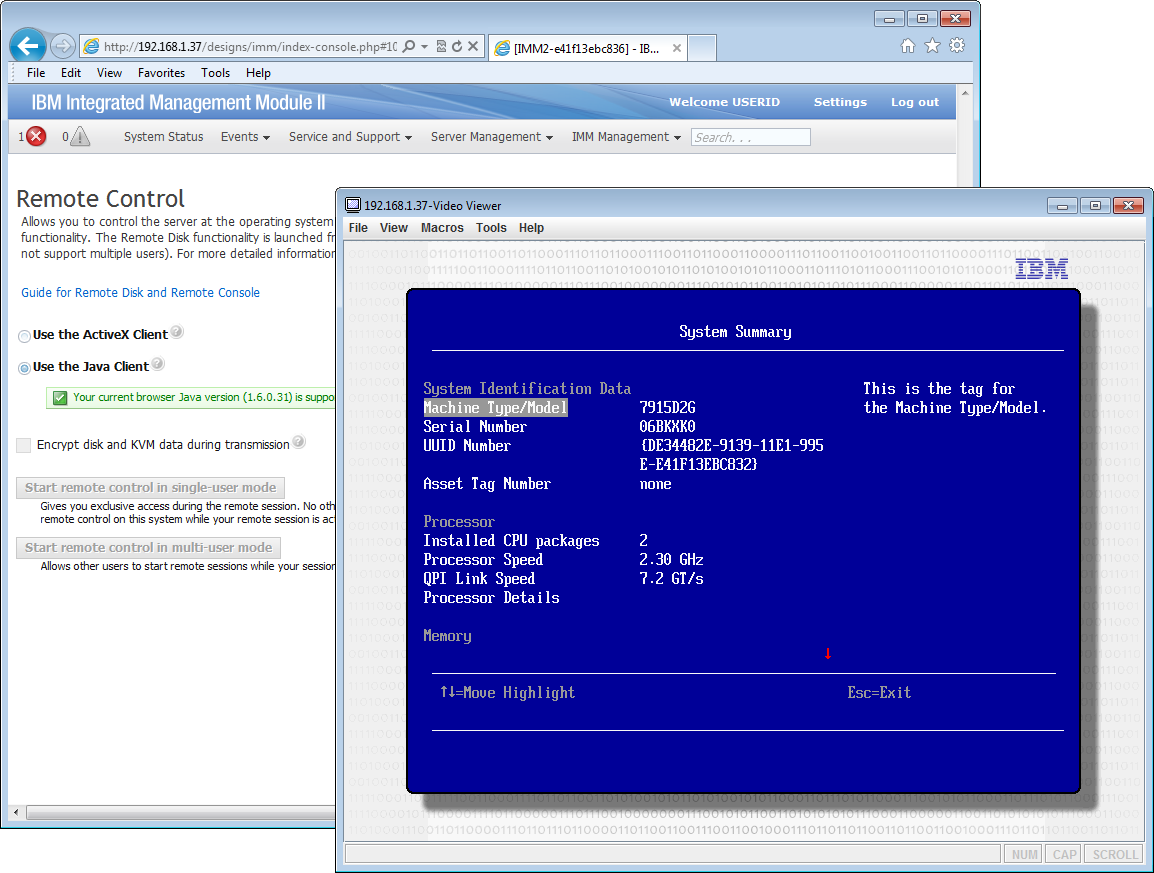Image resolution: width=1154 pixels, height=873 pixels.
Task: Click the Video Viewer window title icon
Action: coord(353,205)
